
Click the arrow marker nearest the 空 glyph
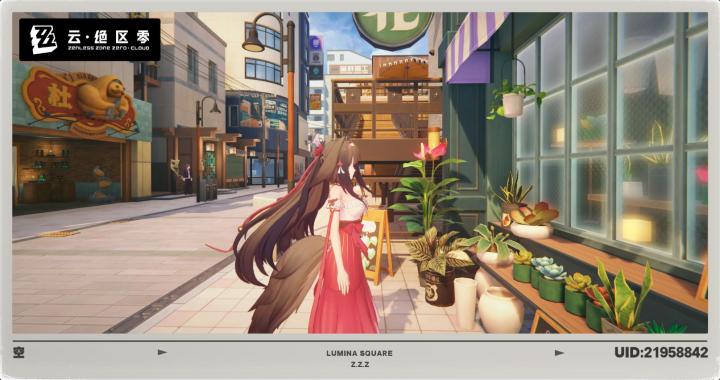pyautogui.click(x=162, y=352)
